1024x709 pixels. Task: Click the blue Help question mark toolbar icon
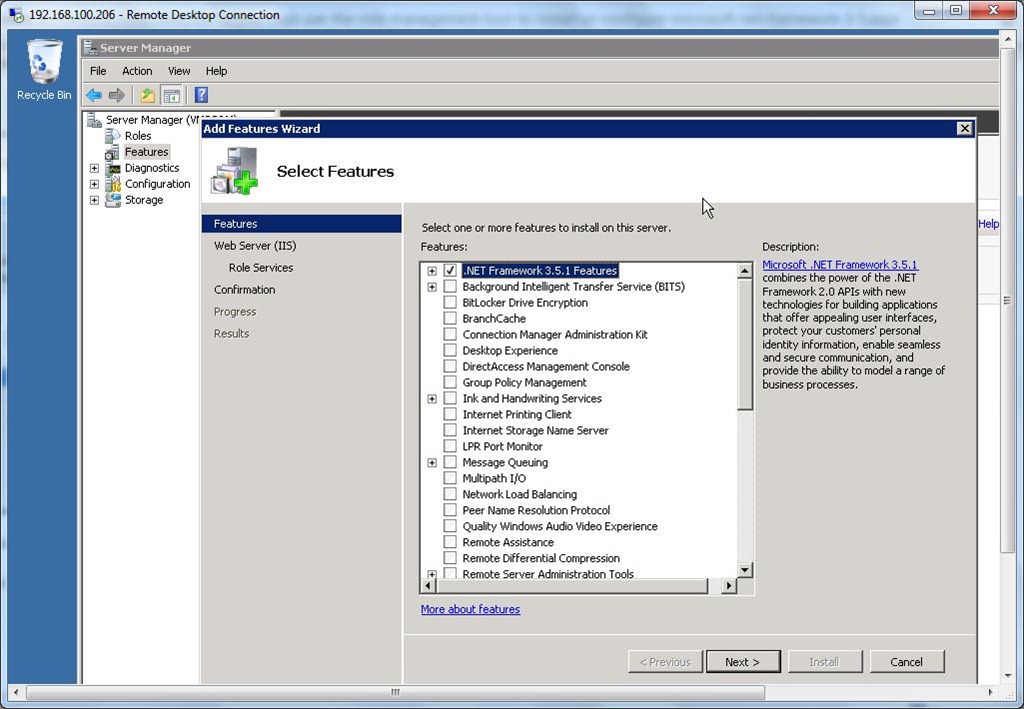pos(201,95)
